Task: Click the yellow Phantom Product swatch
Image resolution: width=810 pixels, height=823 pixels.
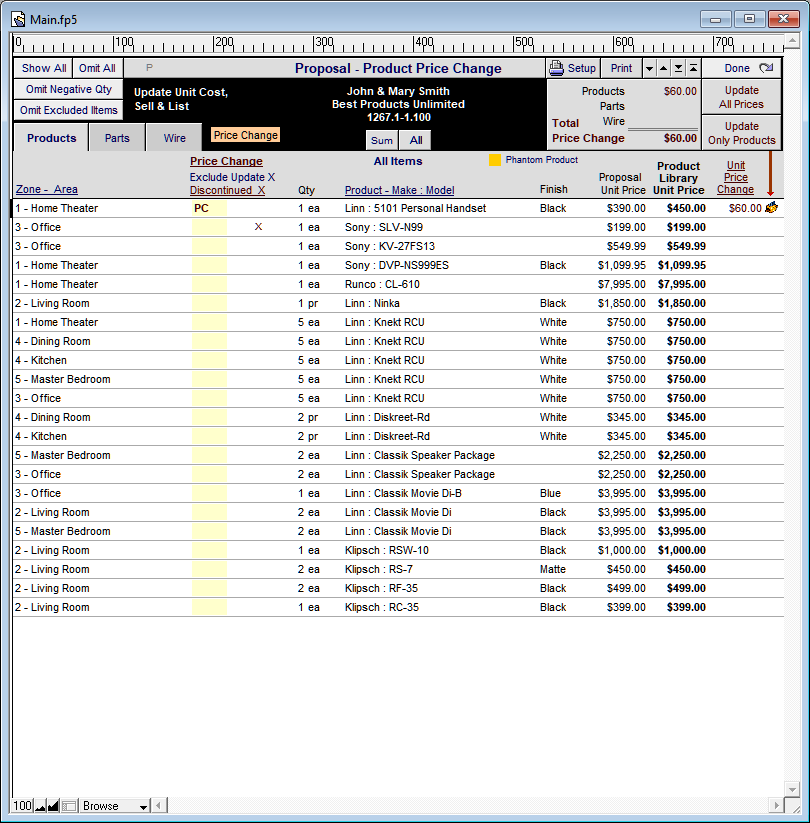Action: (495, 160)
